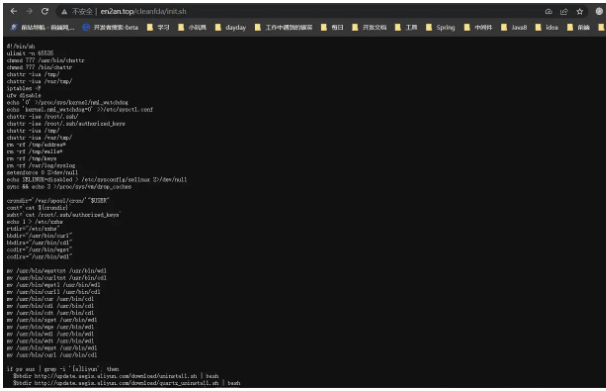Image resolution: width=606 pixels, height=391 pixels.
Task: Bookmark this page with the star icon
Action: [579, 12]
